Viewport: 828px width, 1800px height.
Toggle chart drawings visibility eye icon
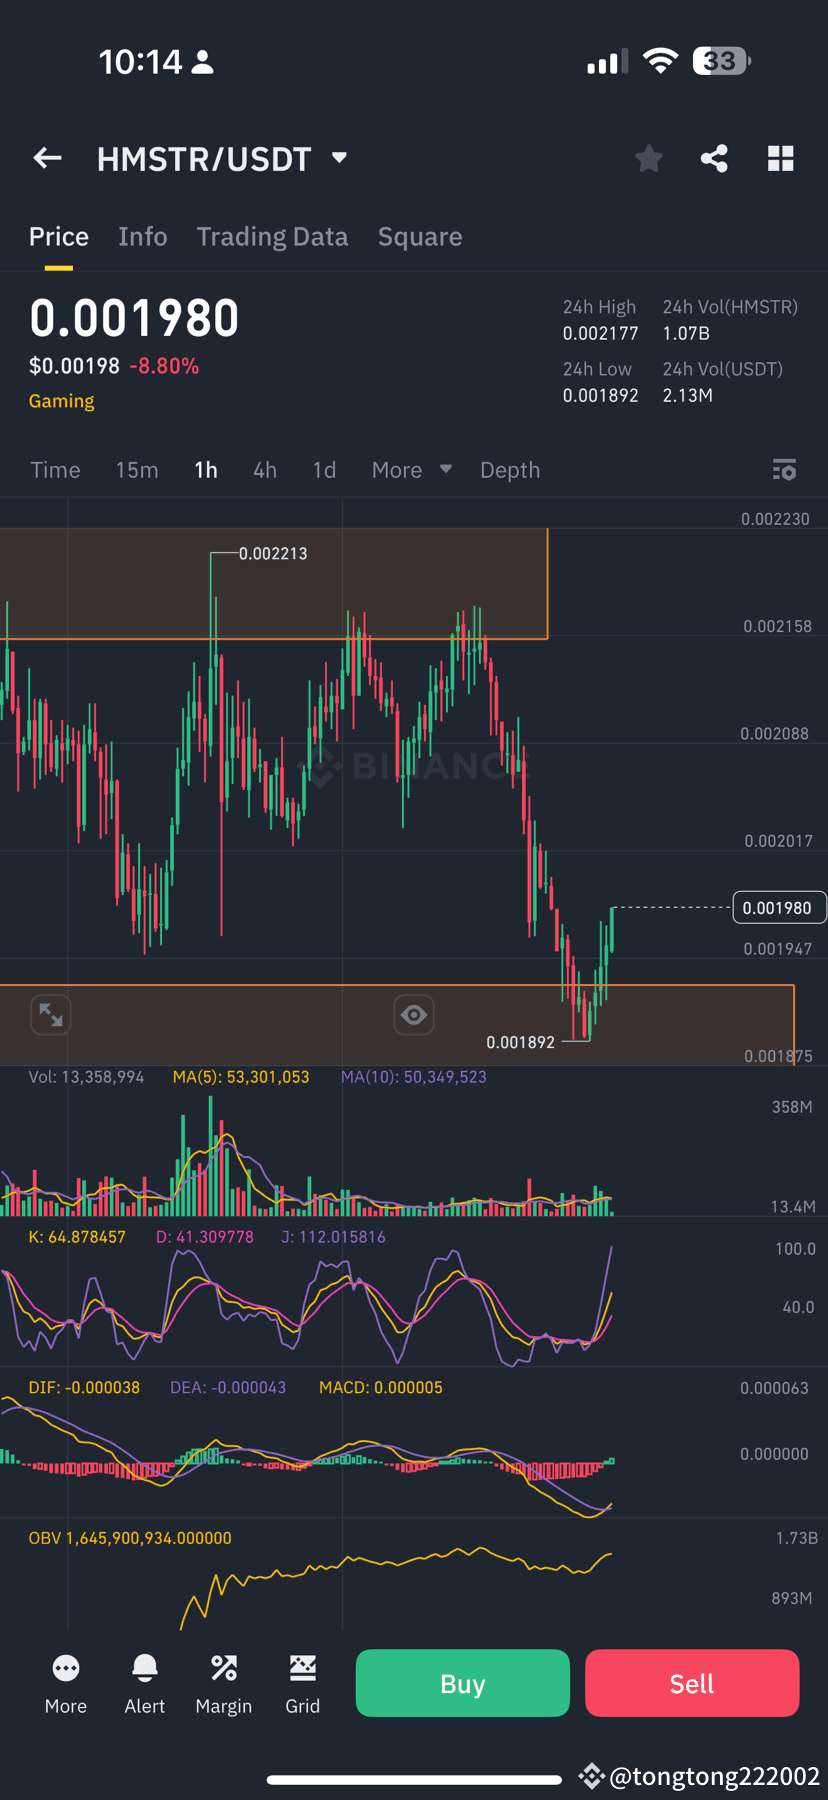[414, 1015]
